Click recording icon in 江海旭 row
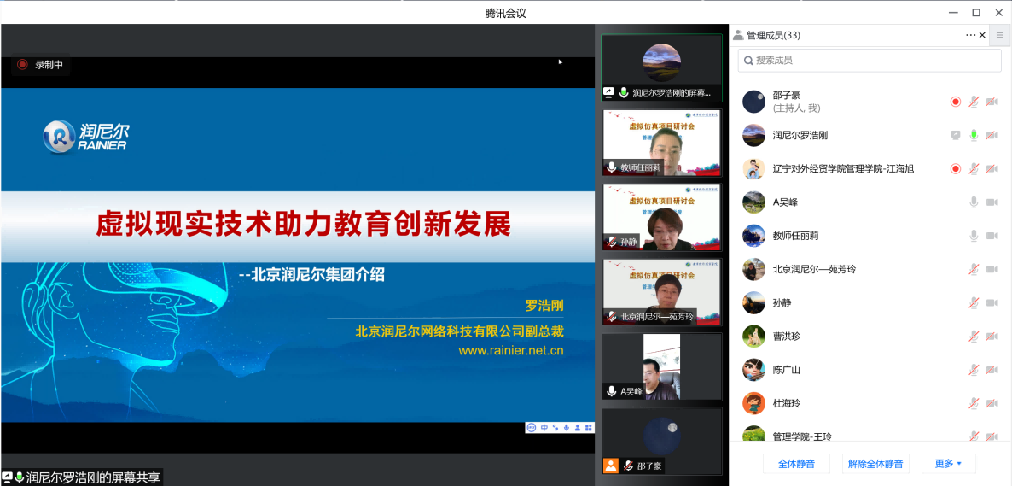This screenshot has height=486, width=1012. pos(956,169)
